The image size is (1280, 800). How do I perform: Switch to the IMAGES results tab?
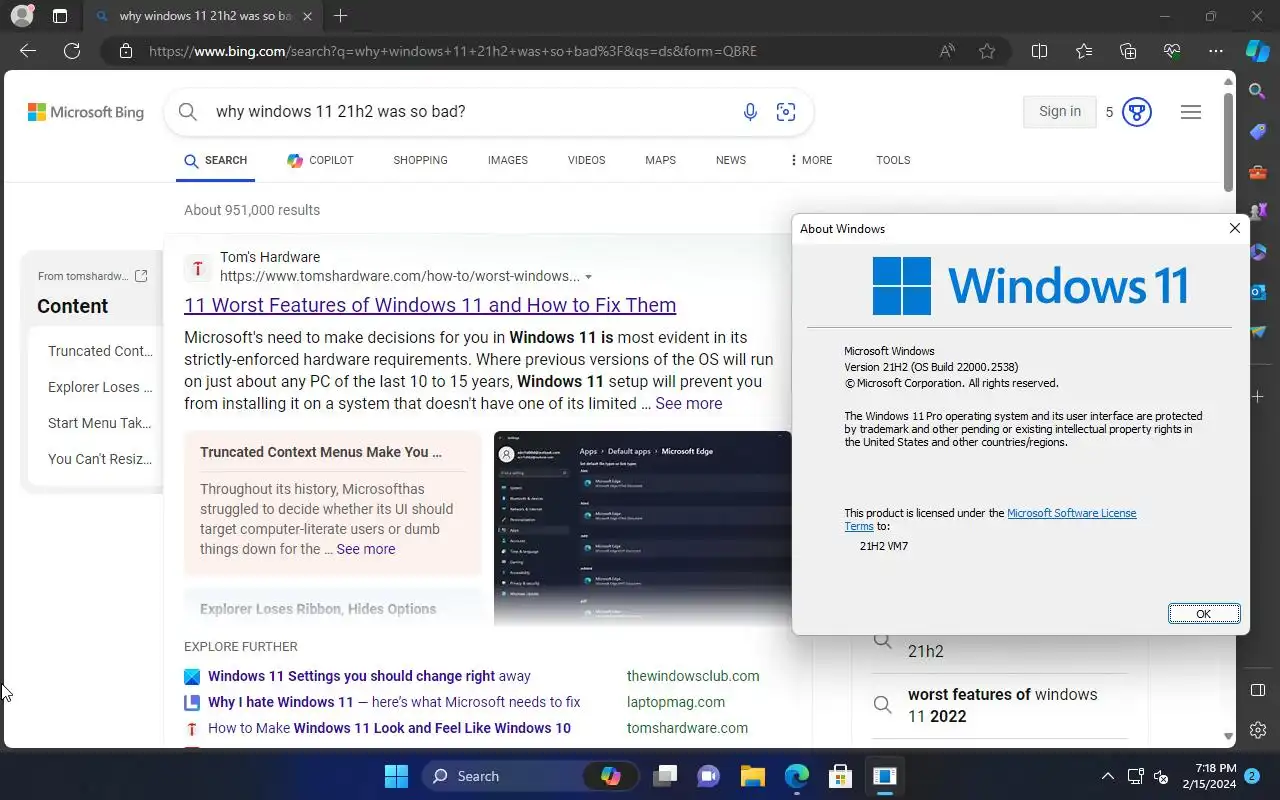[x=508, y=160]
